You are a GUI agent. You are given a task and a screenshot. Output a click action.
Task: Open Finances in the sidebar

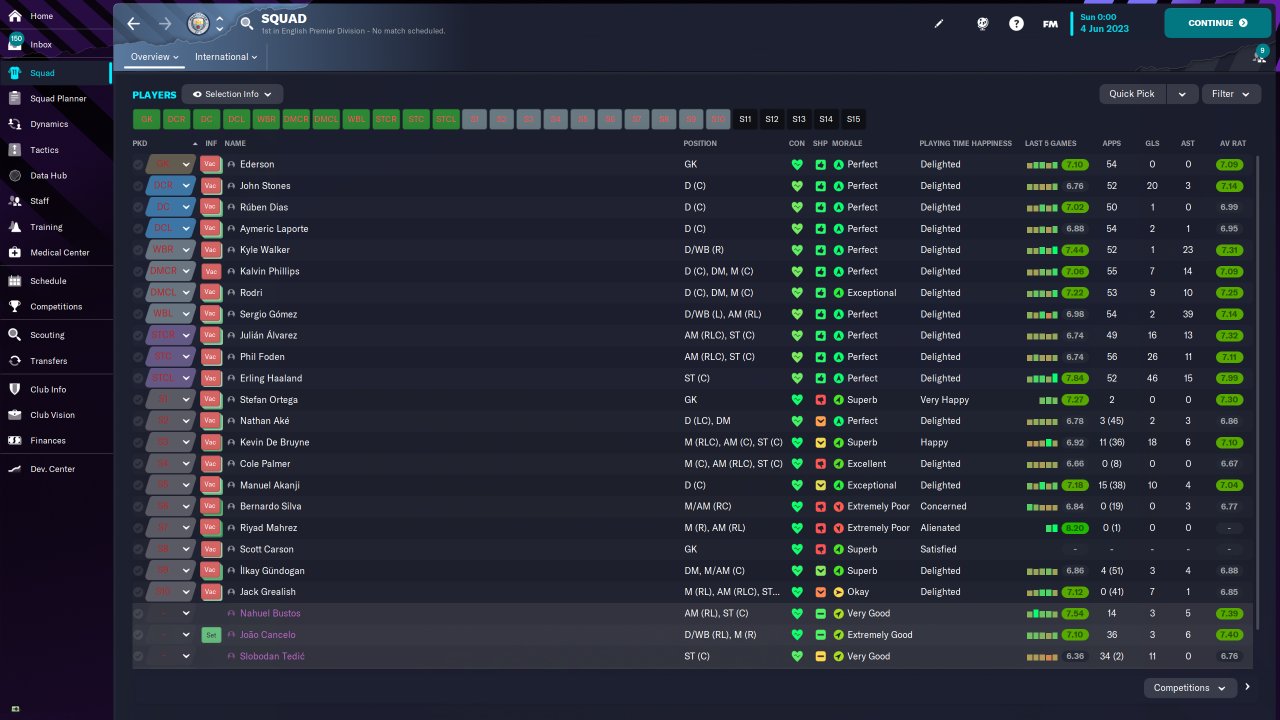56,441
